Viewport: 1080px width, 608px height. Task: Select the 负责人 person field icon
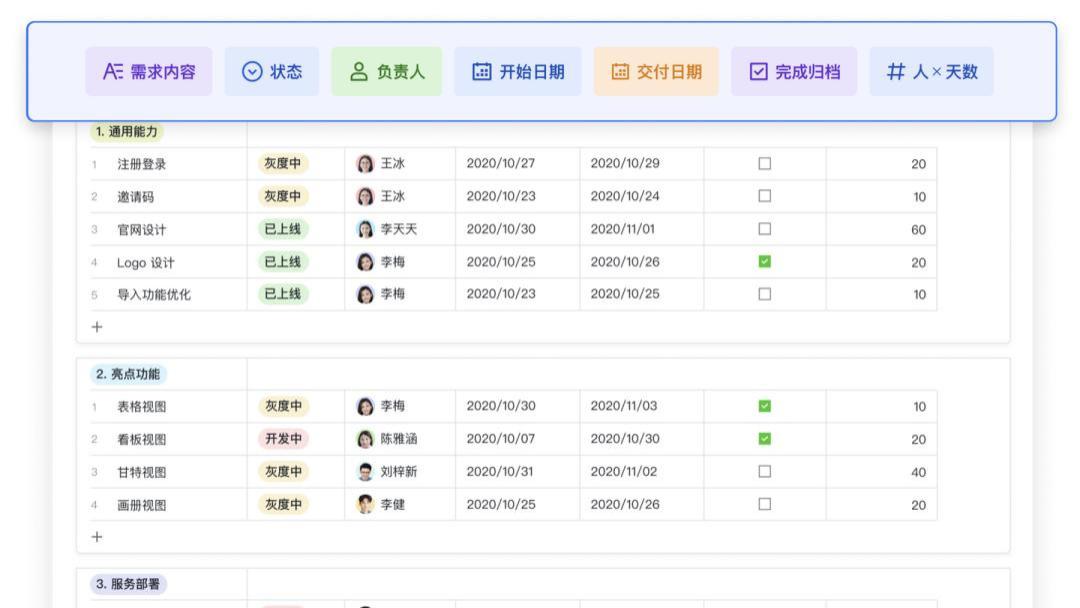pos(358,70)
